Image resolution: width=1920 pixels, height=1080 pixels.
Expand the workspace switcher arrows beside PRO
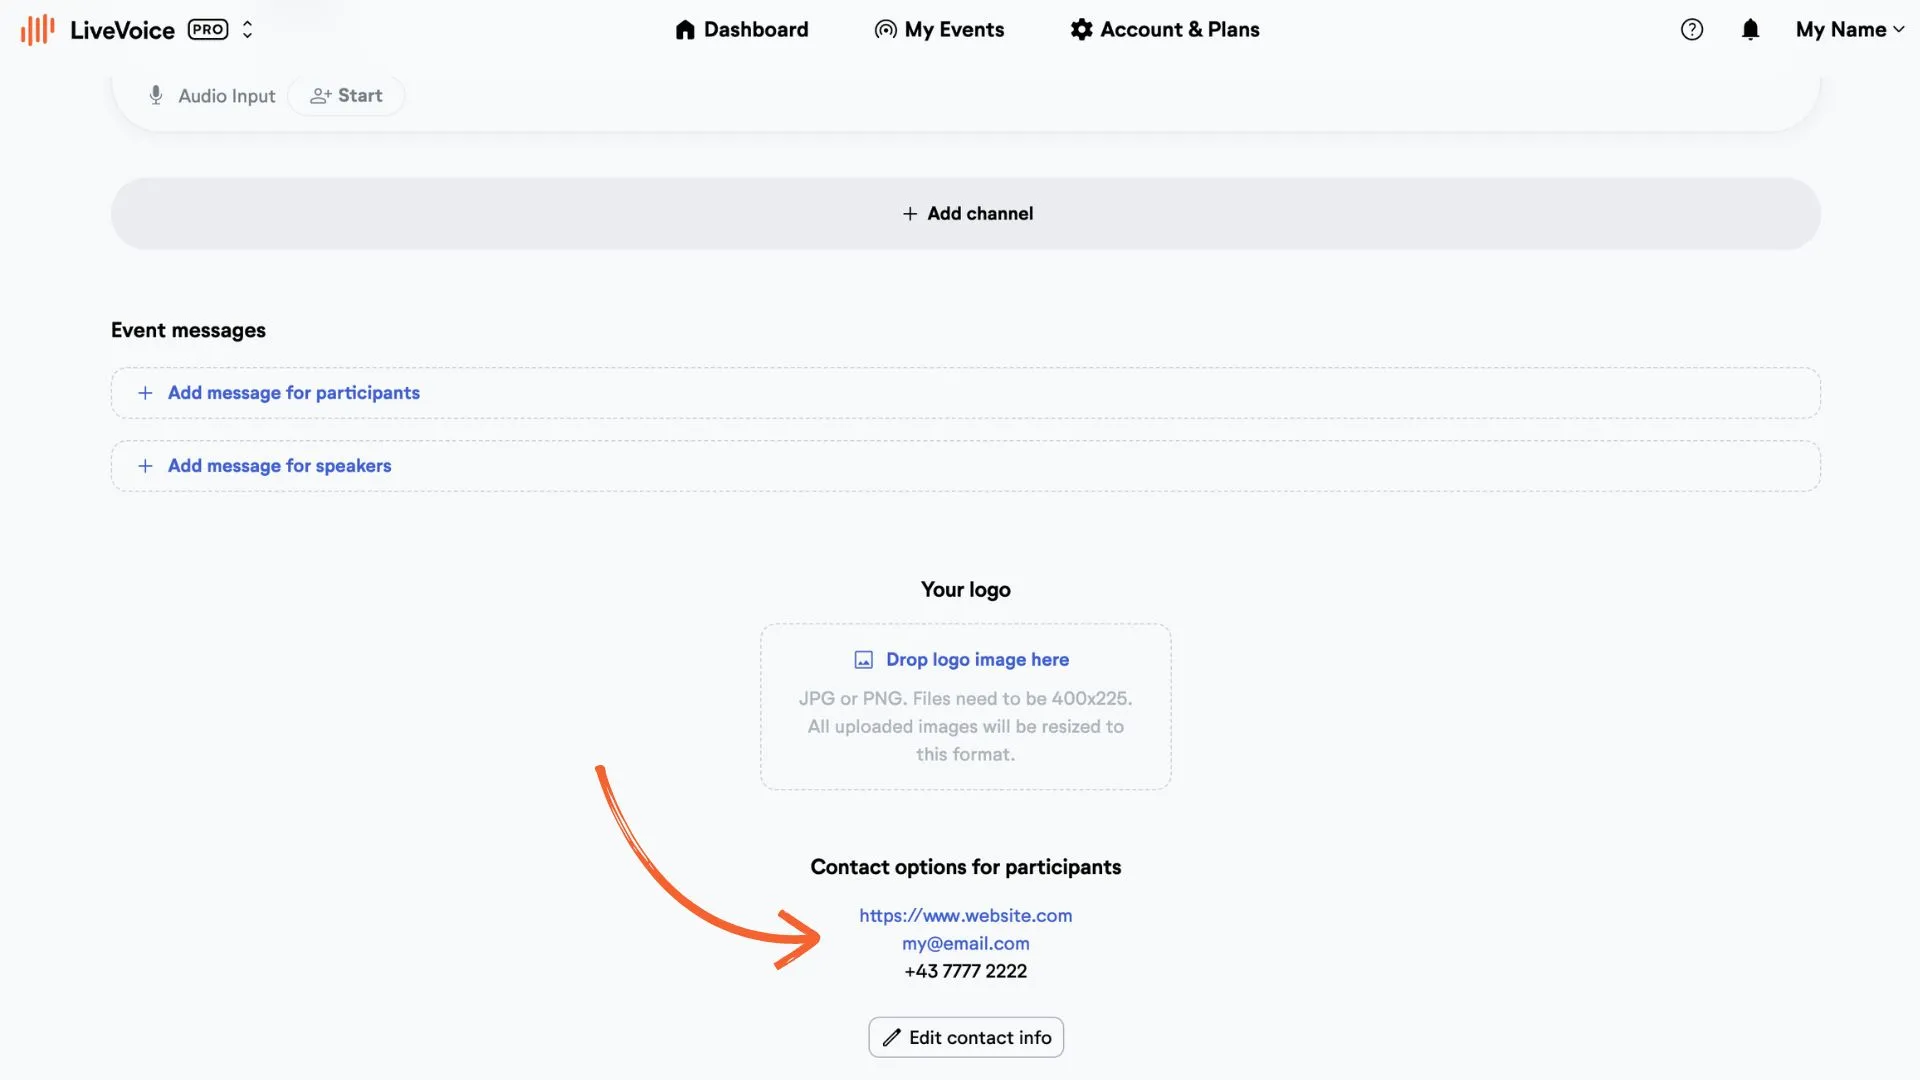pos(247,30)
